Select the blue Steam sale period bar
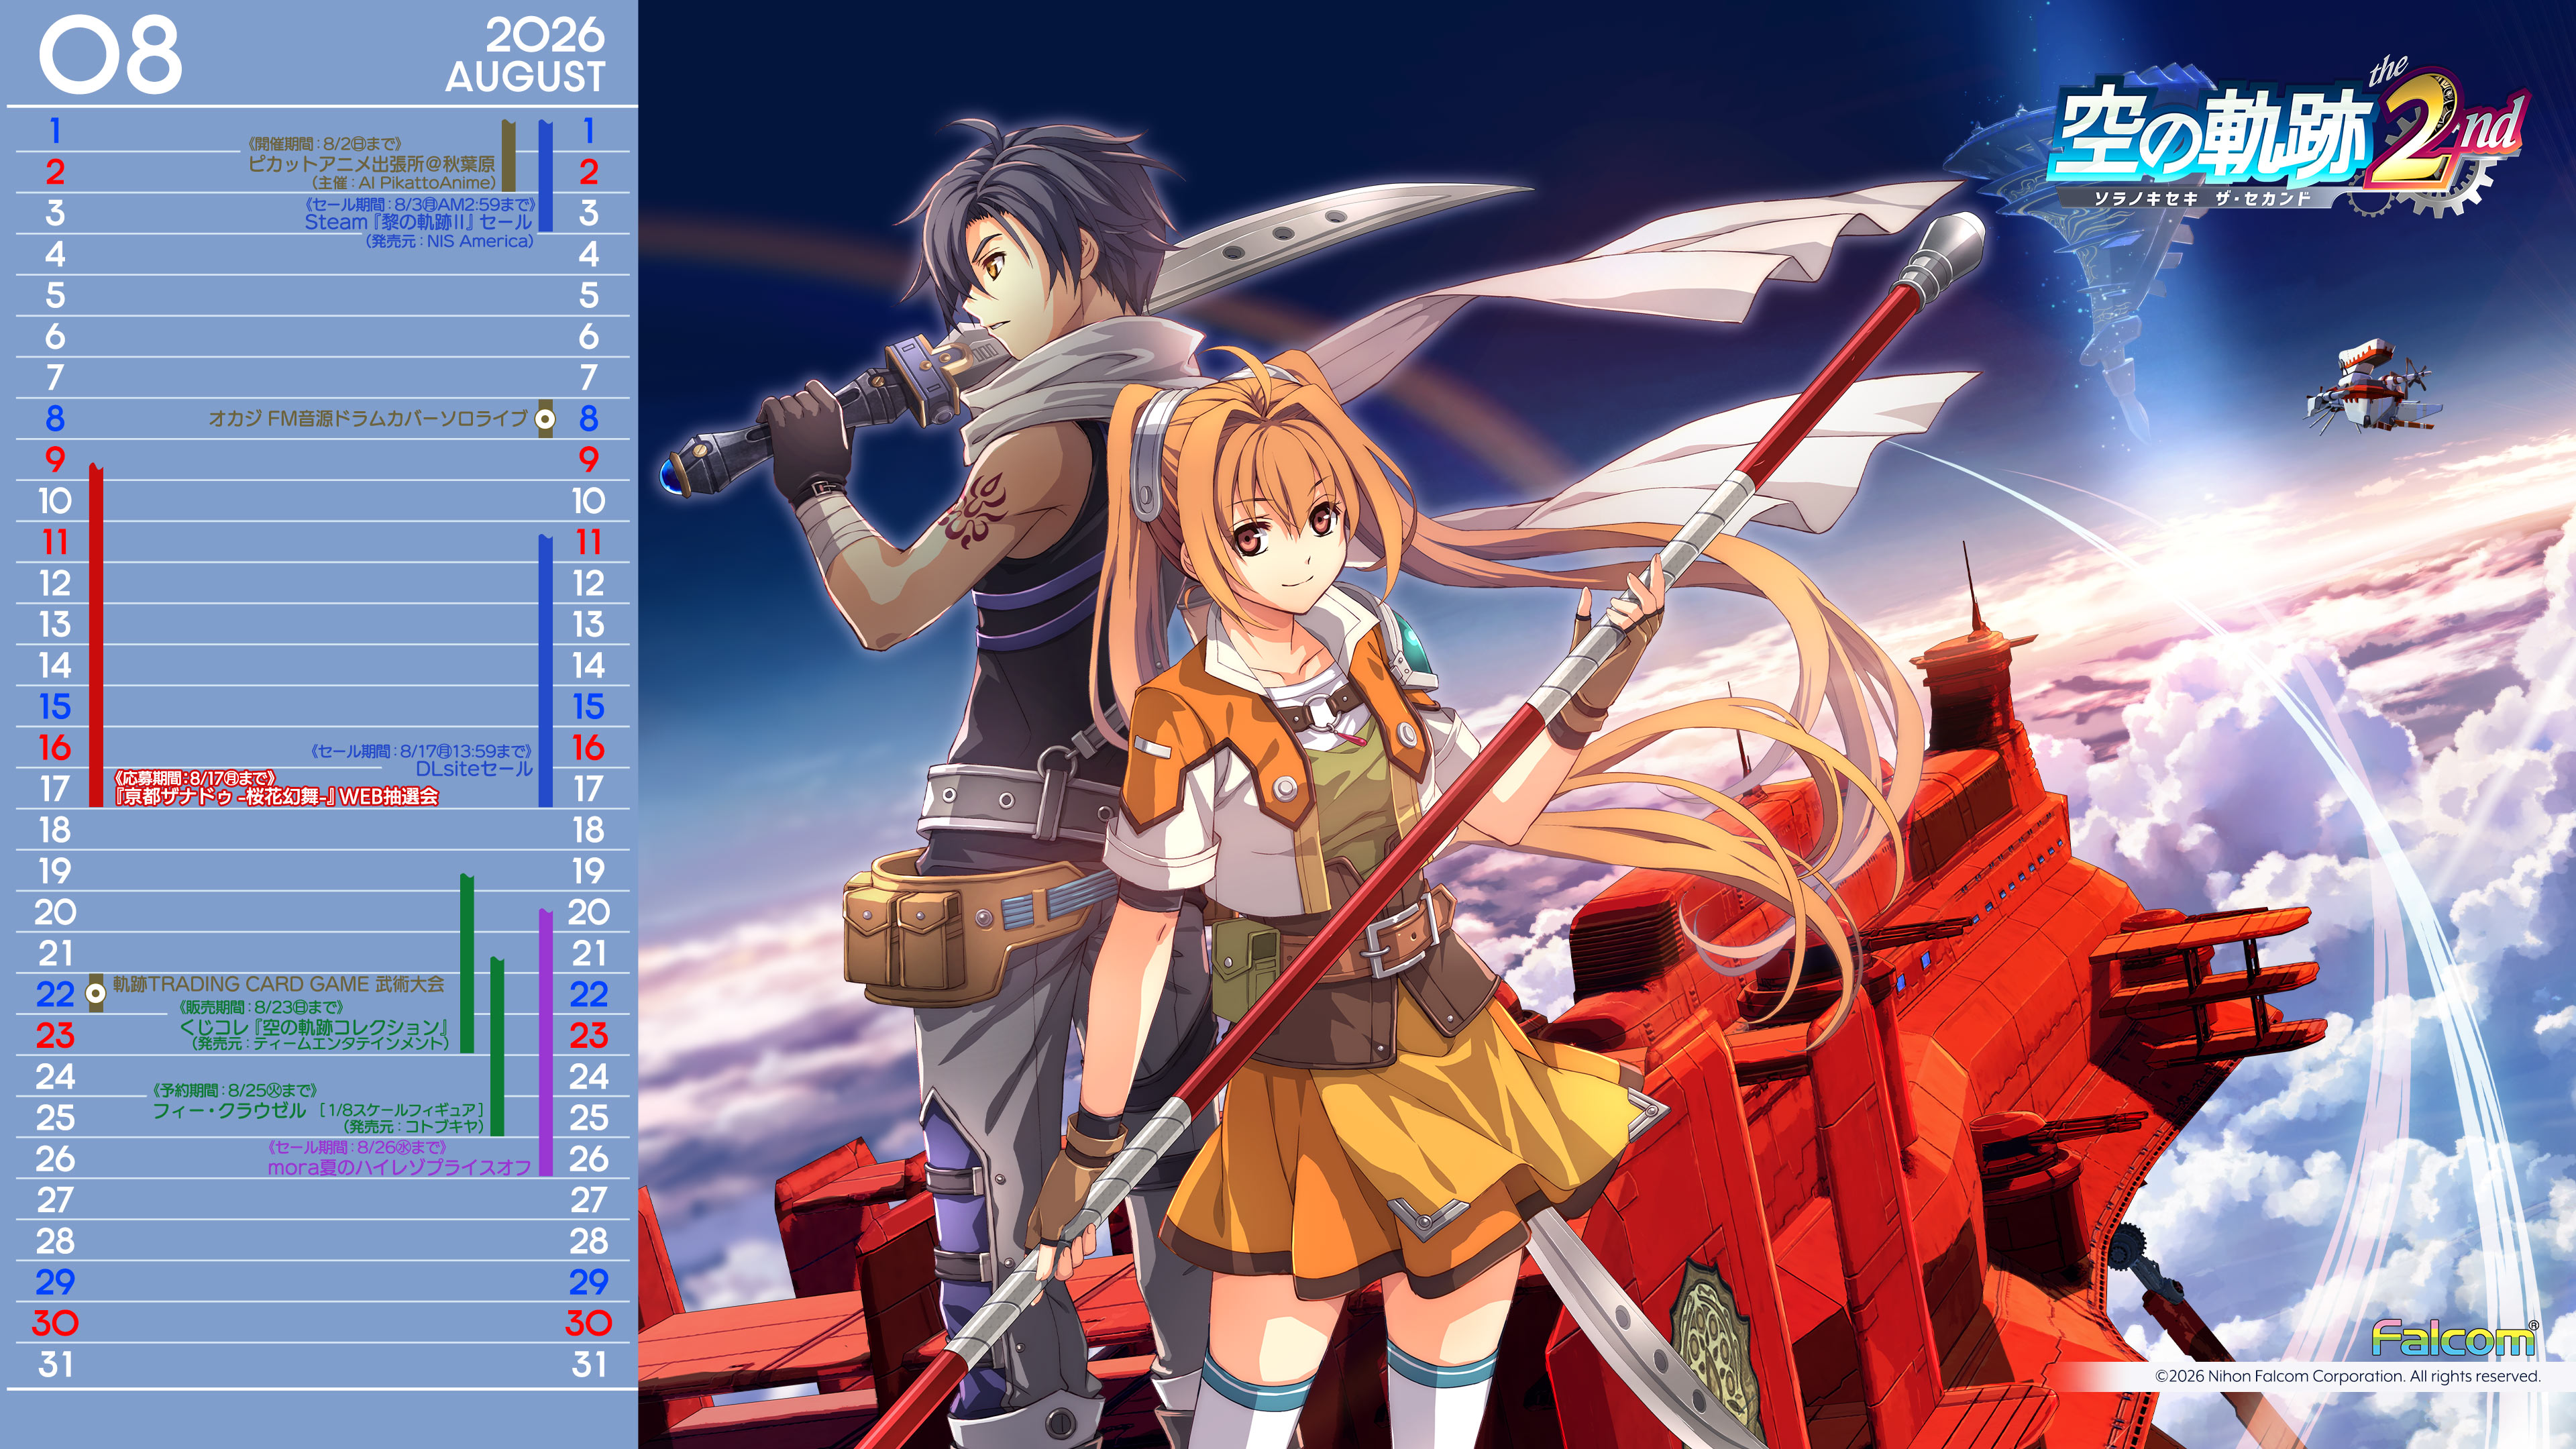Image resolution: width=2576 pixels, height=1449 pixels. 545,176
